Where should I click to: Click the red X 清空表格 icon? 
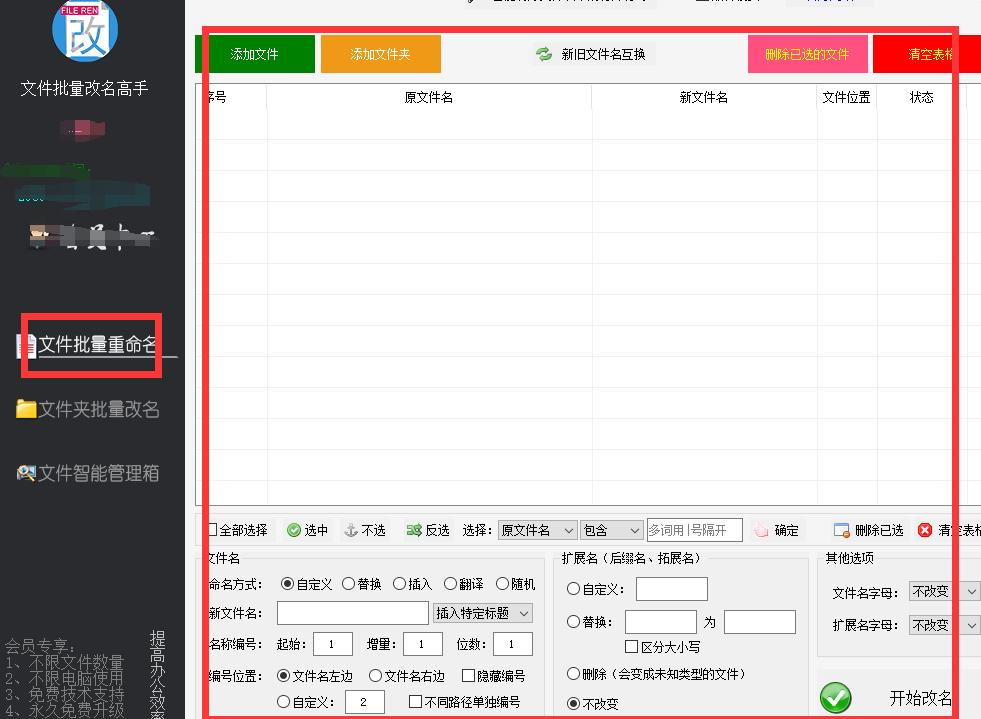[925, 531]
